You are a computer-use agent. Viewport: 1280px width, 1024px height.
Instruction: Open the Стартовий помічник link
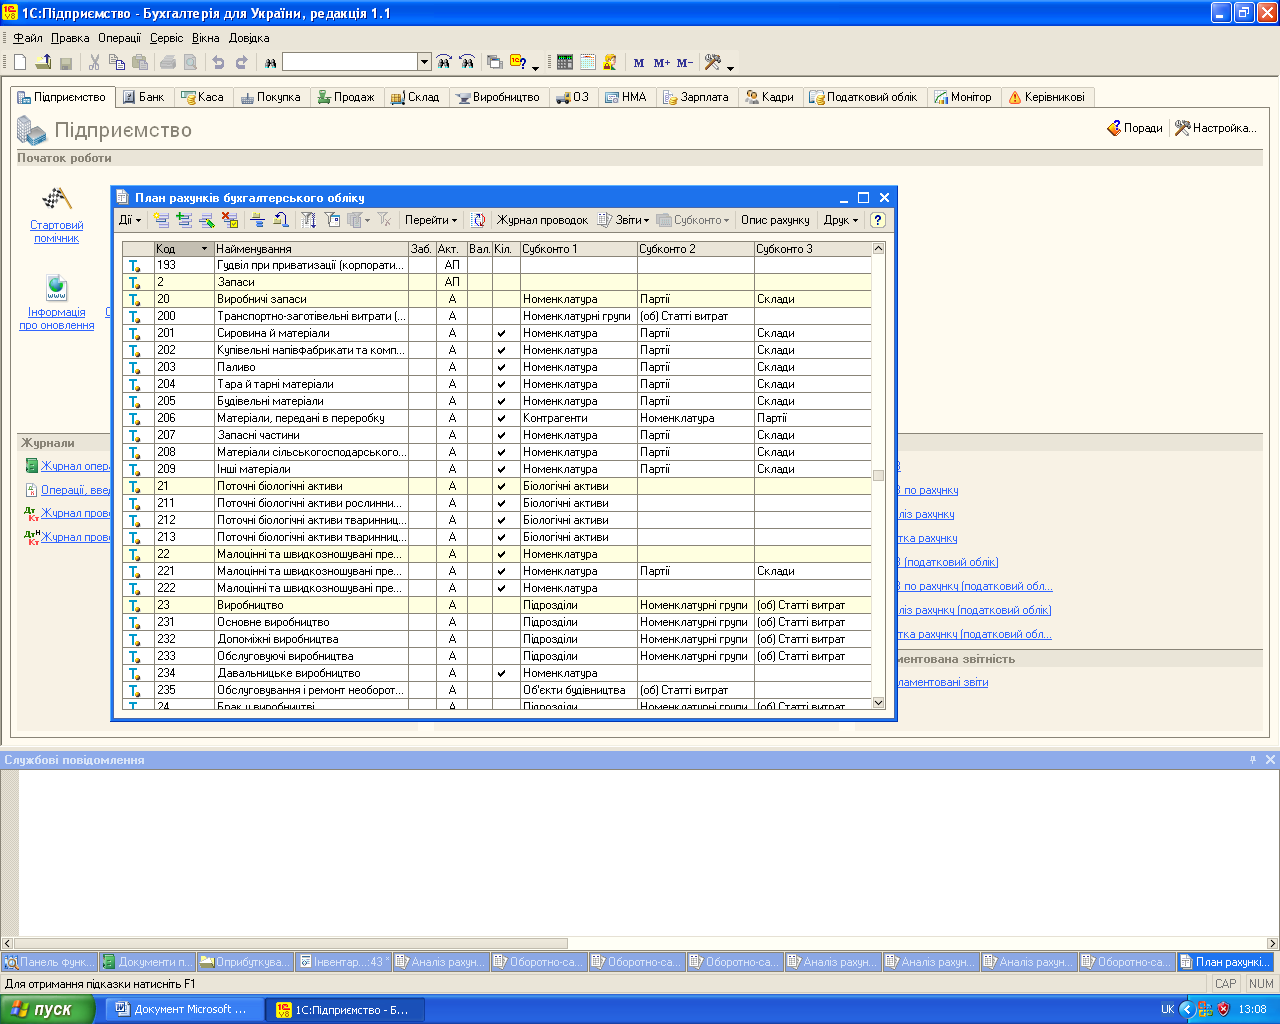(57, 232)
